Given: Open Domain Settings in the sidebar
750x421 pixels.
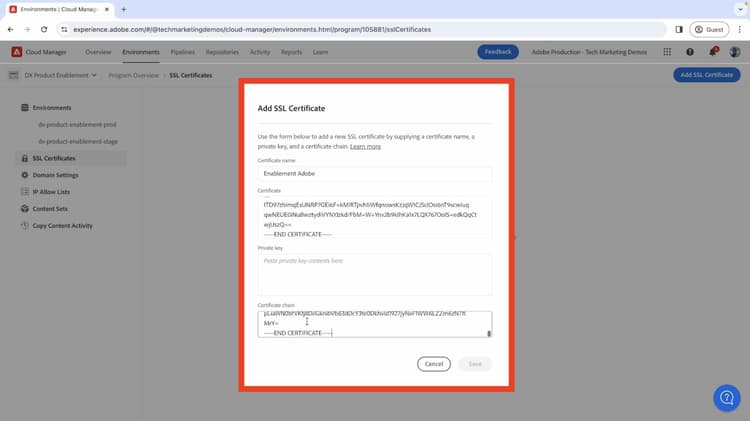Looking at the screenshot, I should 55,175.
